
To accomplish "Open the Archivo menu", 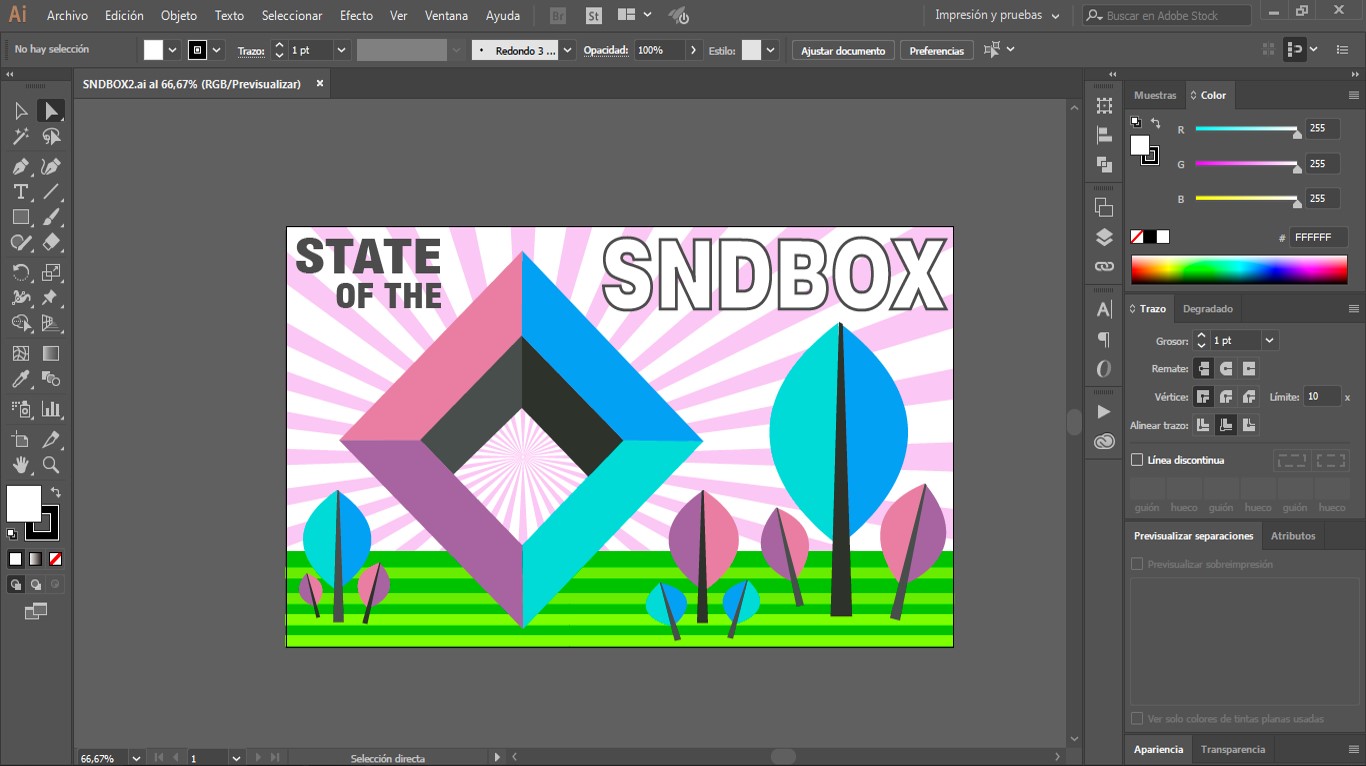I will point(67,15).
